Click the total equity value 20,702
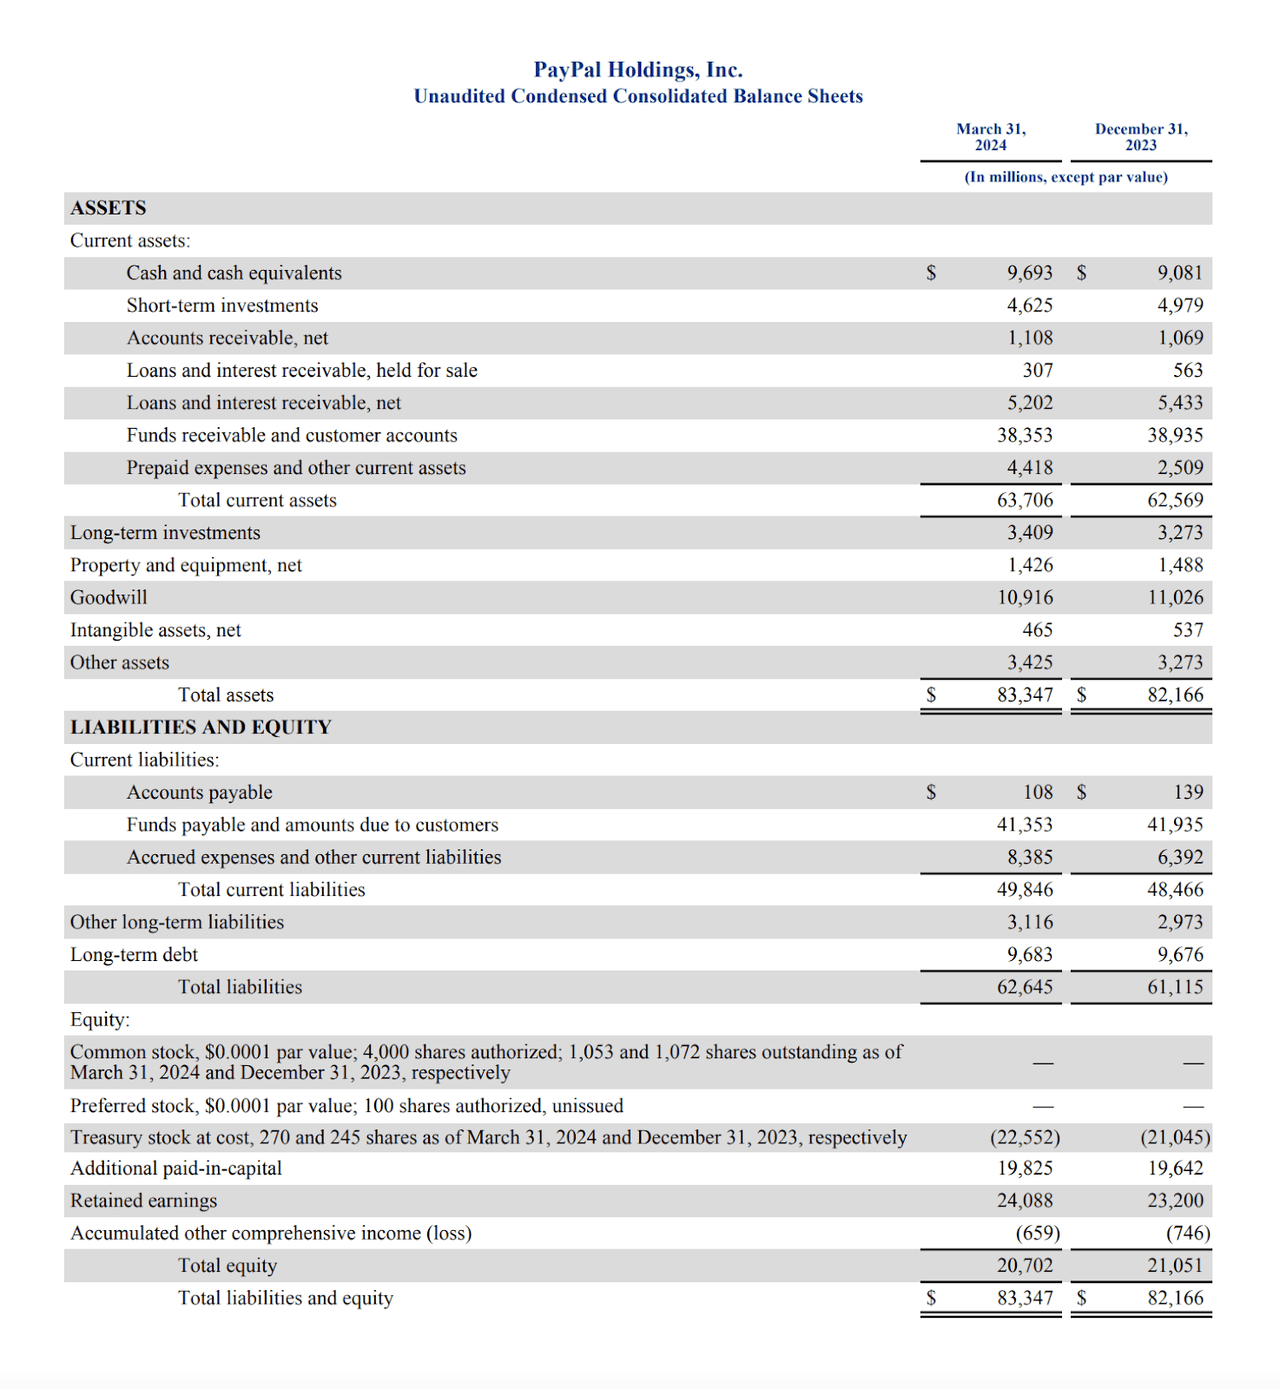 pyautogui.click(x=1025, y=1266)
